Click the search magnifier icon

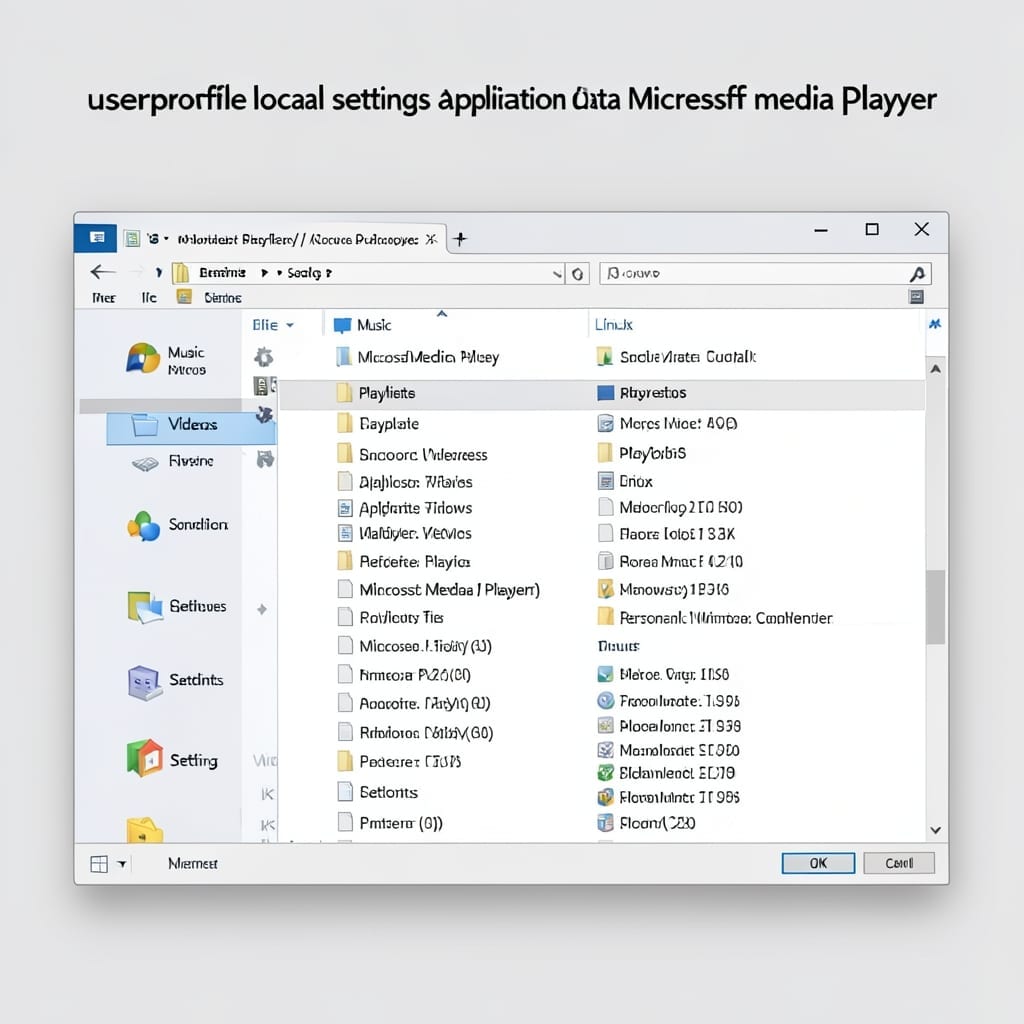[917, 274]
